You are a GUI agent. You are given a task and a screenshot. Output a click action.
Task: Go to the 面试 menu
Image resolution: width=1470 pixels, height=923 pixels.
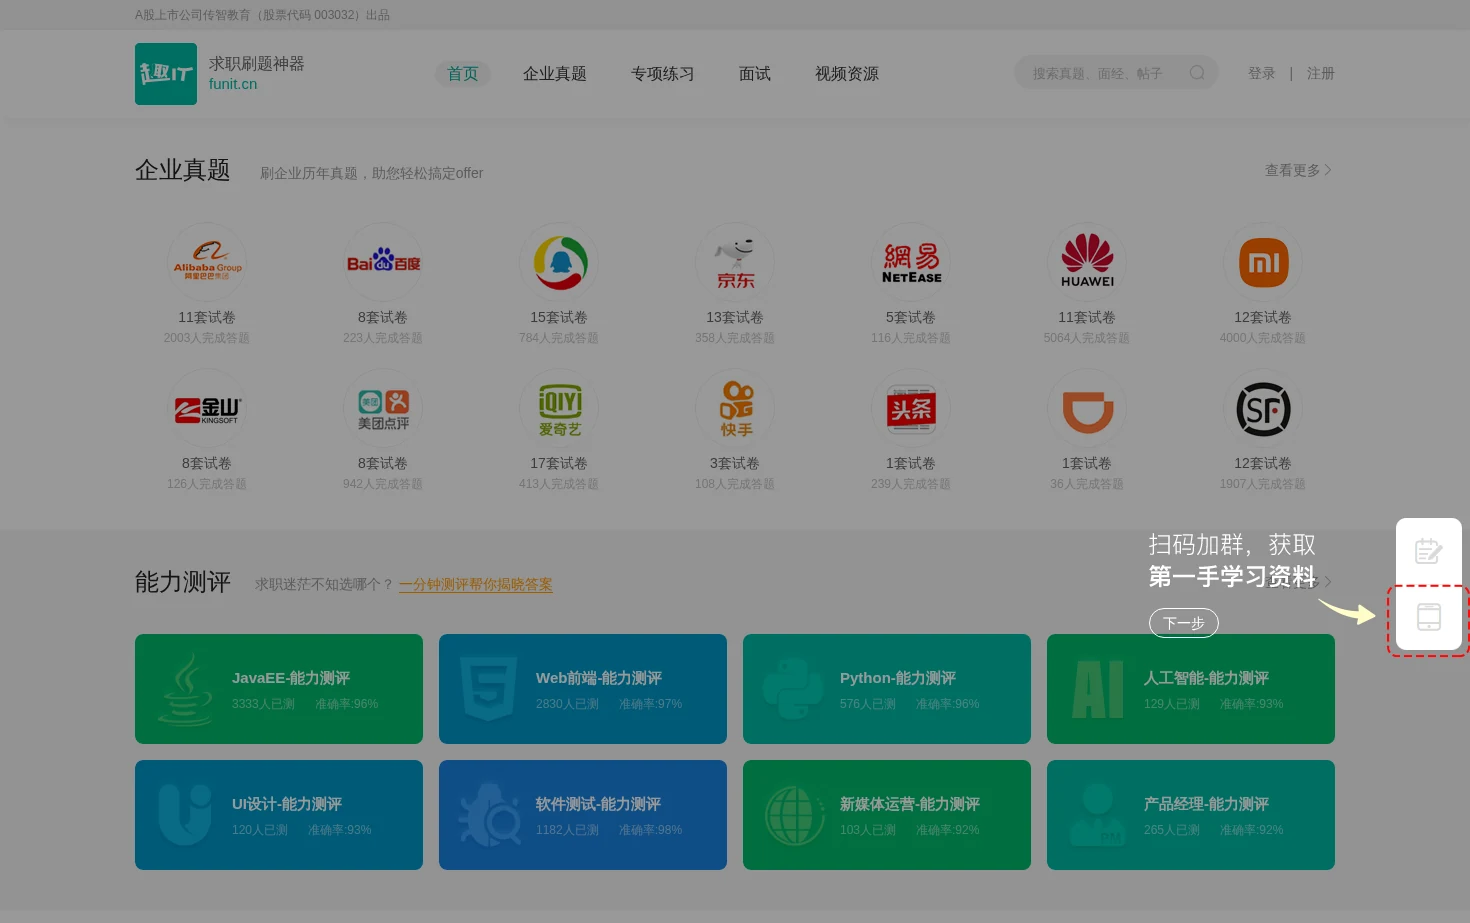[755, 74]
